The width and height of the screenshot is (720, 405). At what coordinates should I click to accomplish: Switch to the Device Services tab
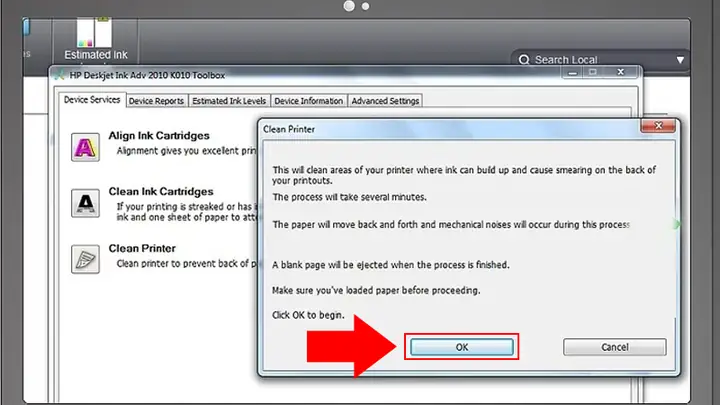pyautogui.click(x=92, y=100)
